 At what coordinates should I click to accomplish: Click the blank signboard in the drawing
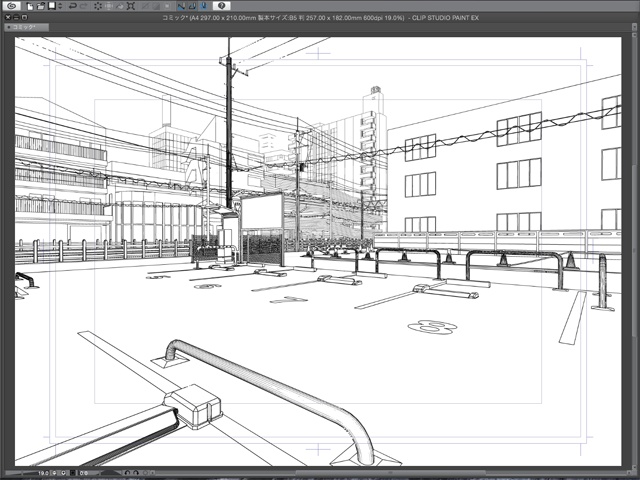tap(262, 211)
